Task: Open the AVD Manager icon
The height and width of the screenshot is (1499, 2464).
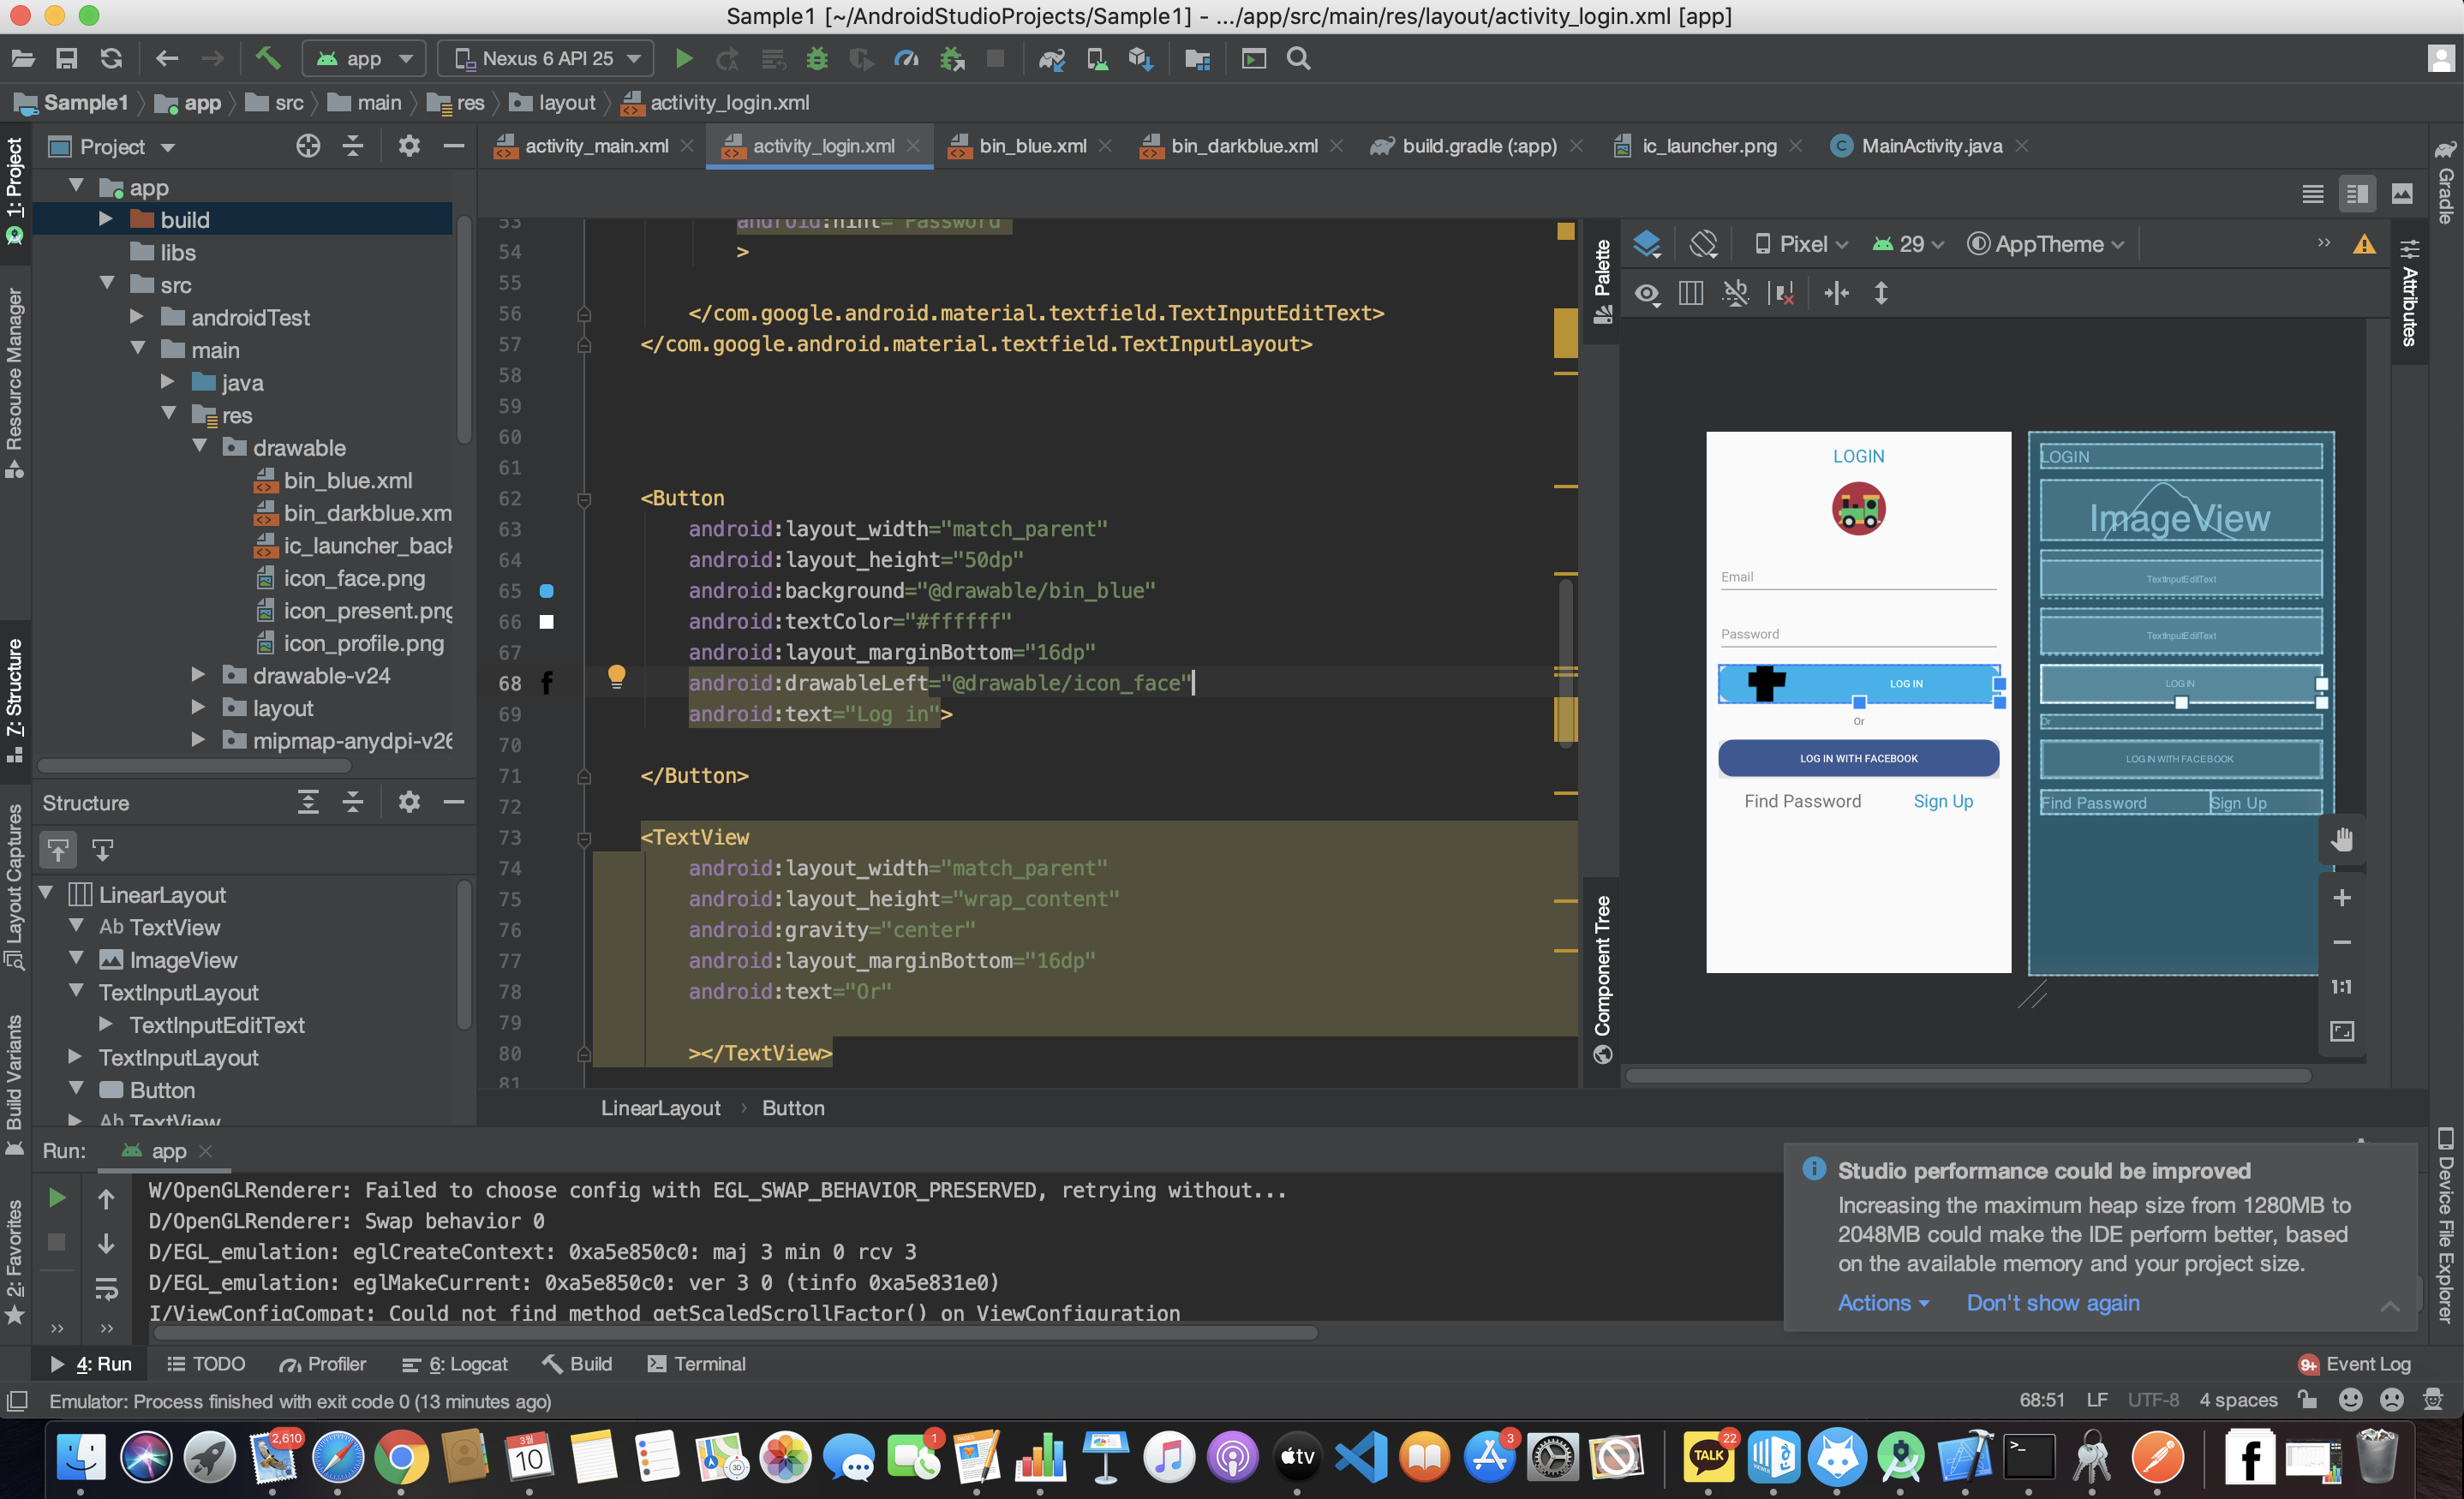Action: (1097, 59)
